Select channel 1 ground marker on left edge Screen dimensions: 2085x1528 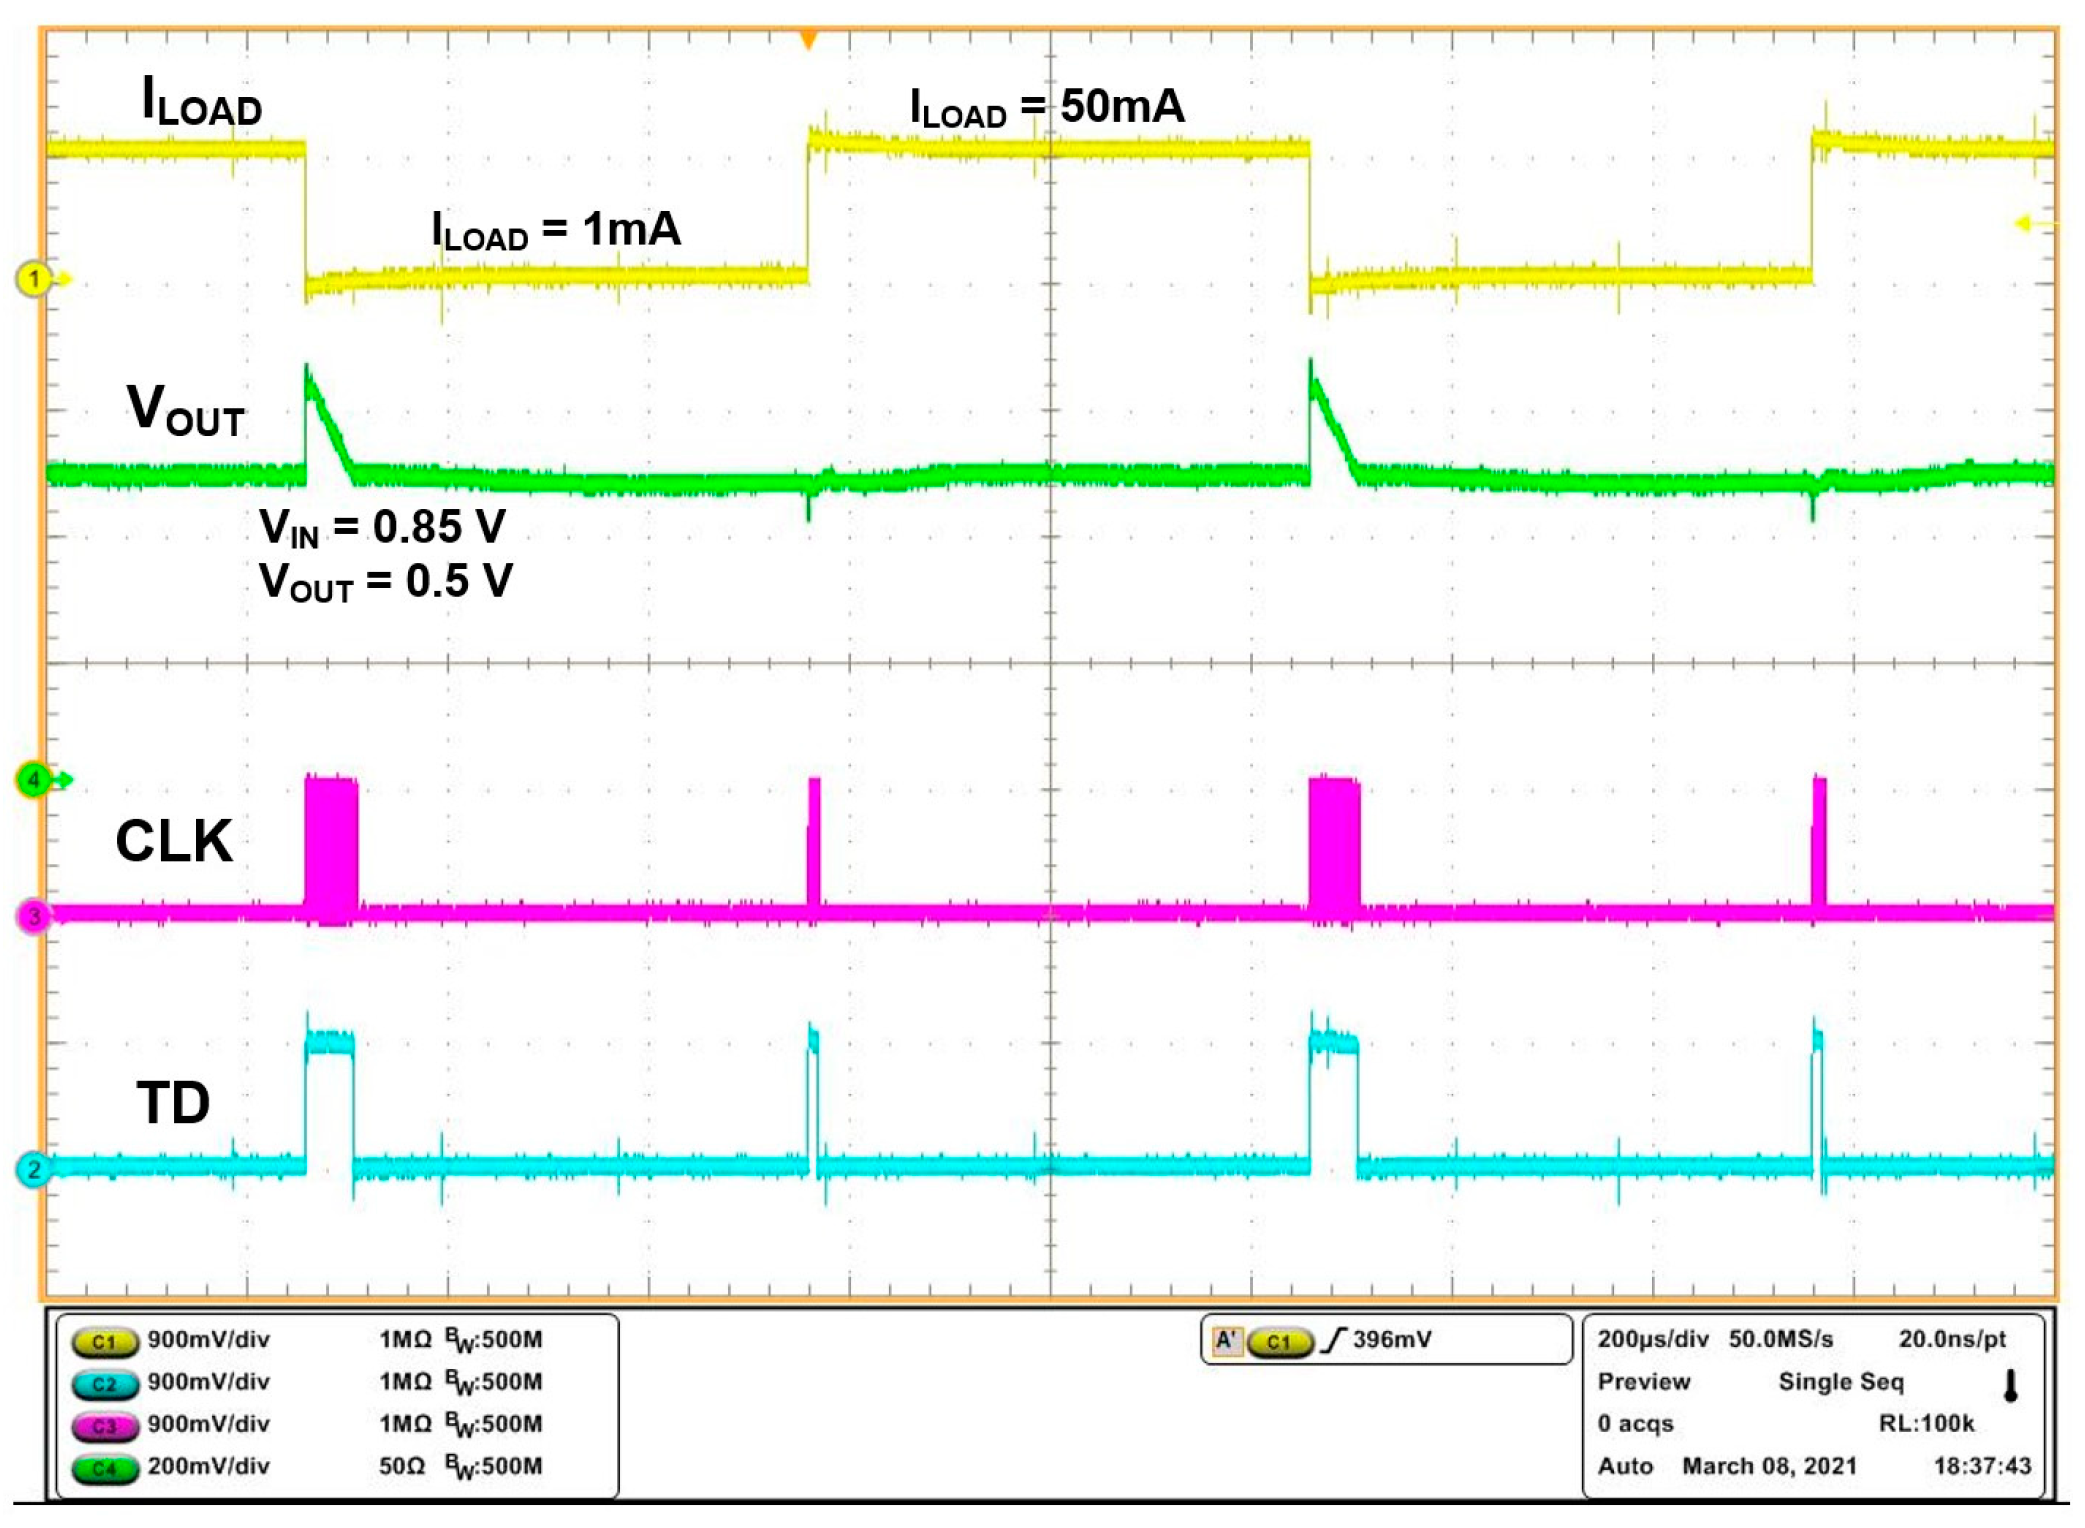(34, 279)
